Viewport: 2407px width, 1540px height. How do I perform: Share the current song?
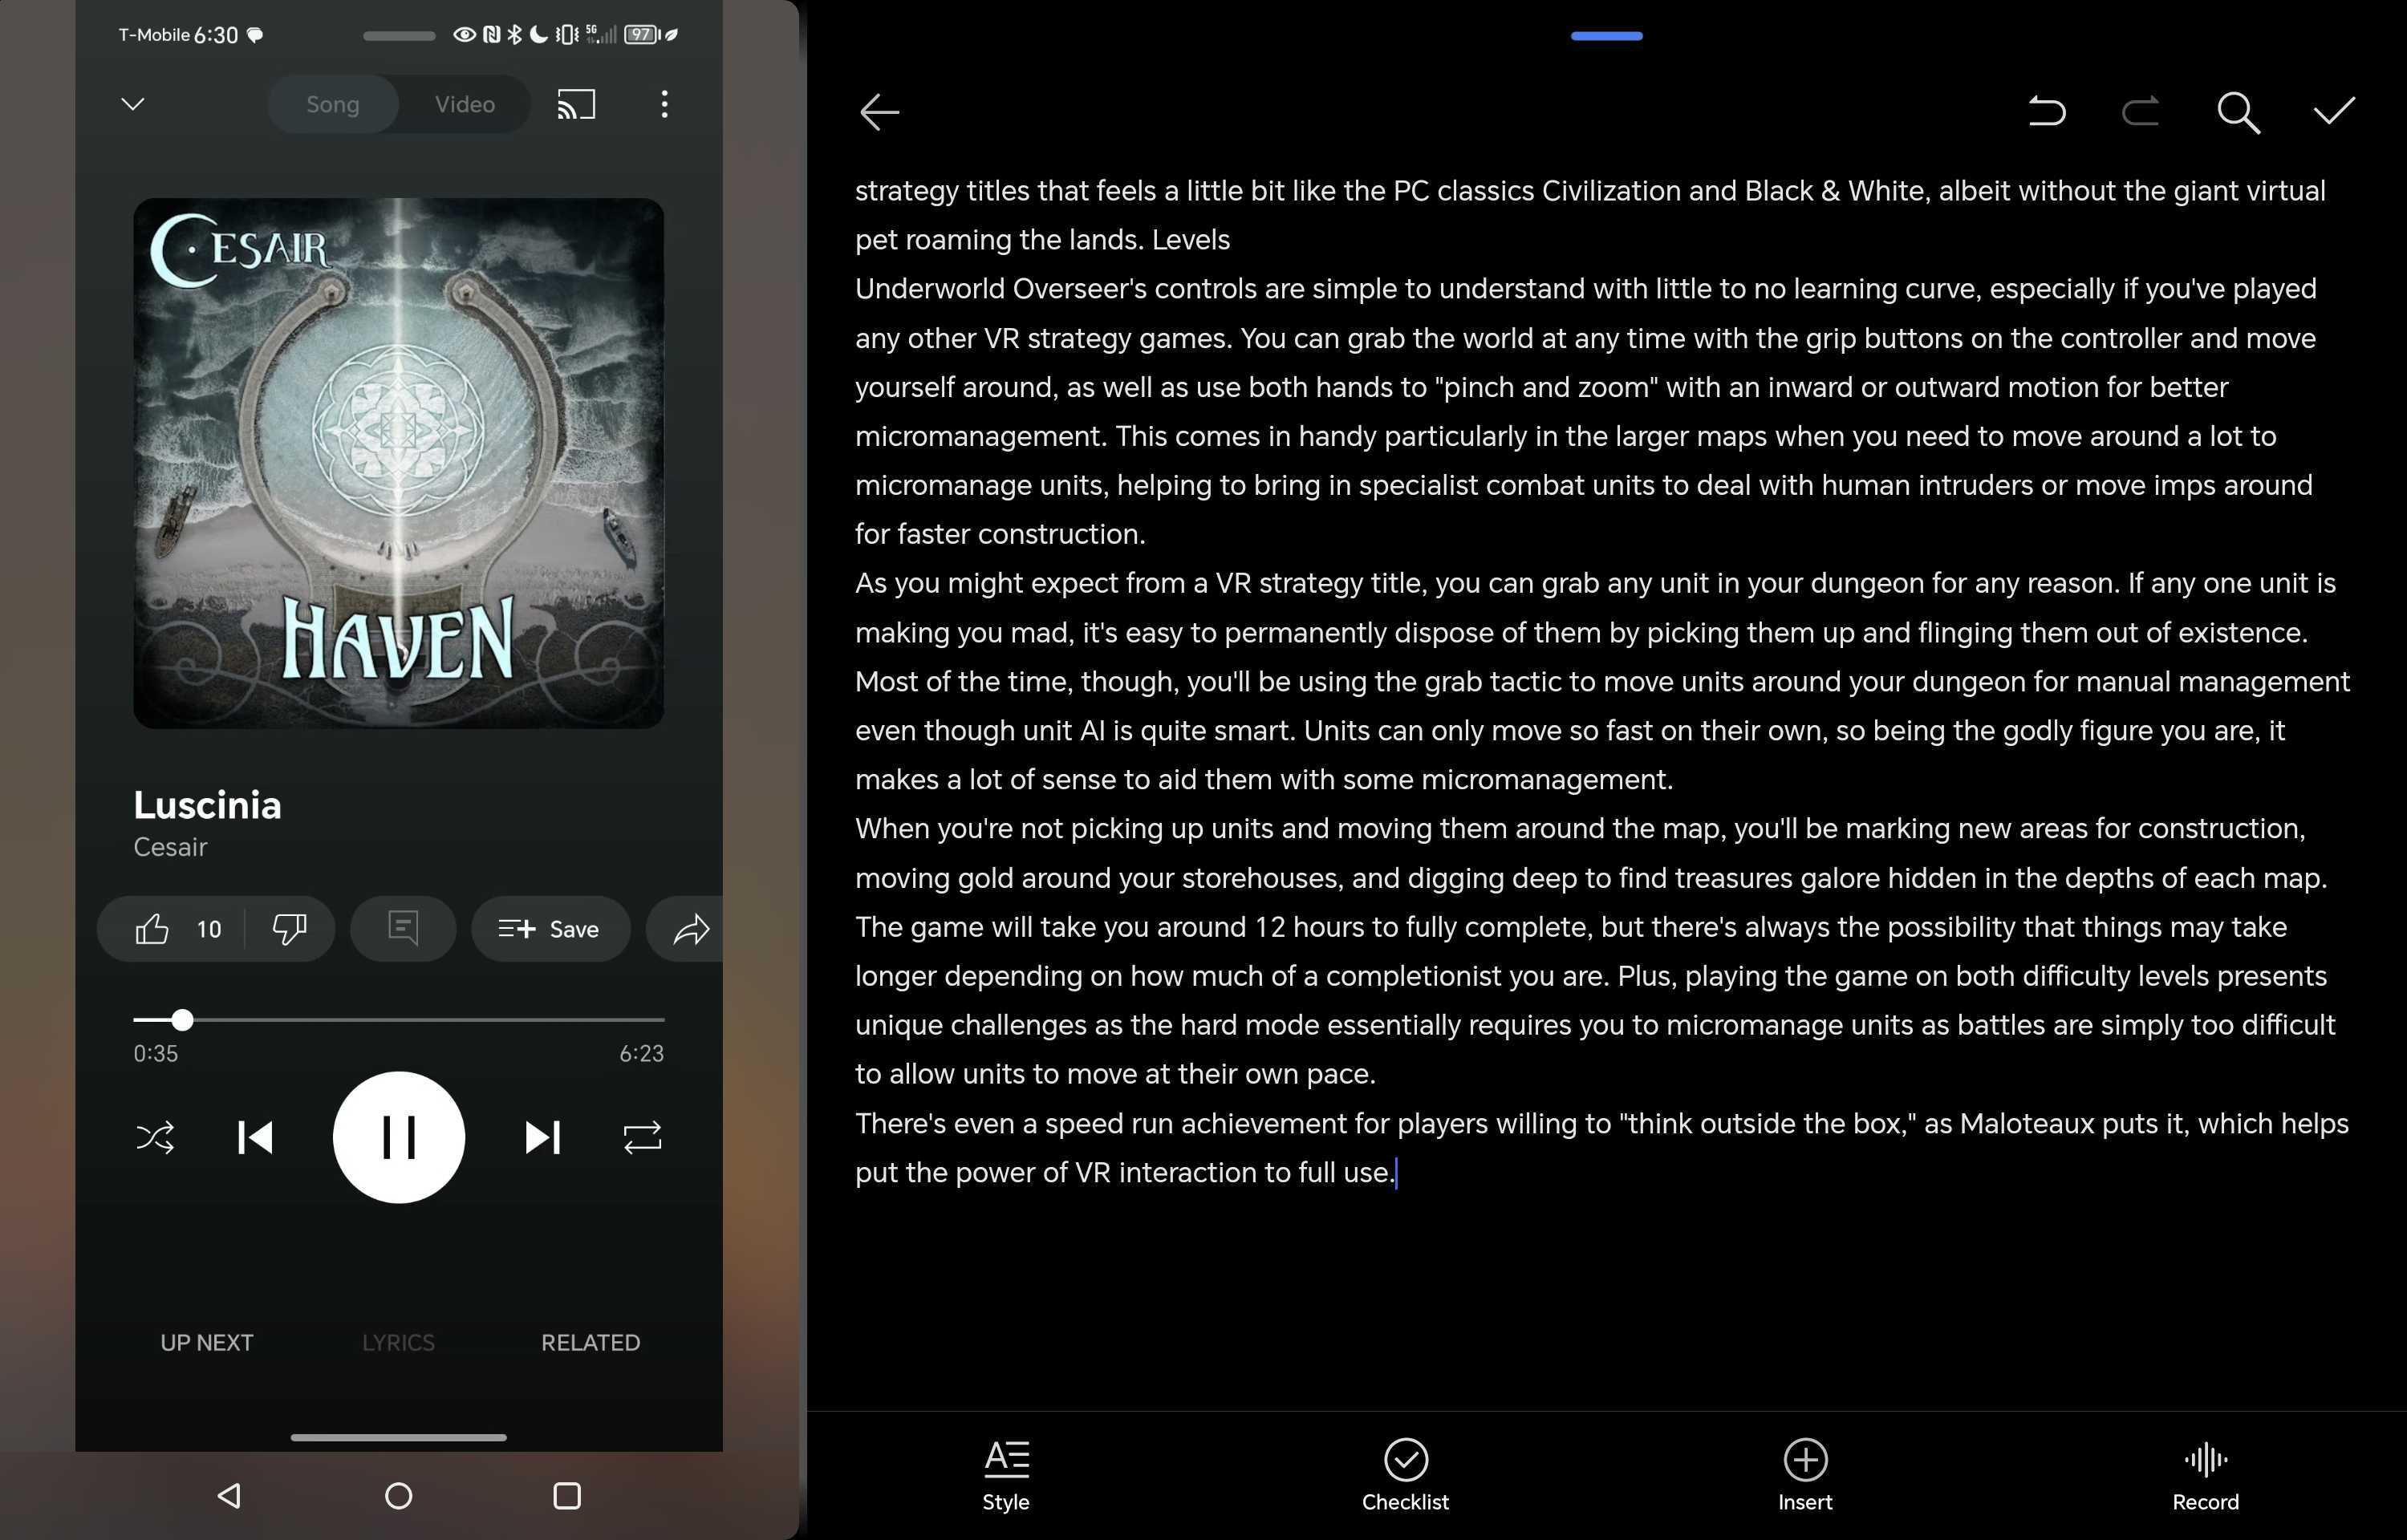point(693,928)
